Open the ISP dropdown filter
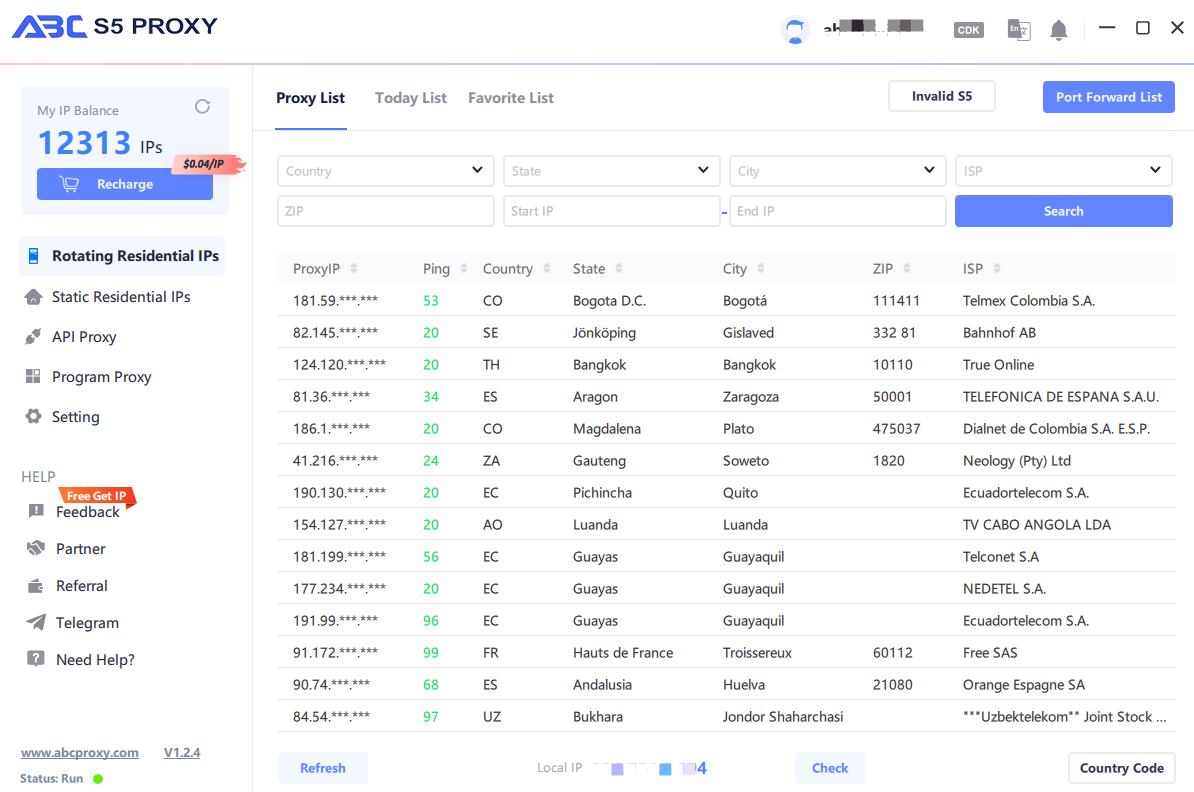1194x792 pixels. click(1063, 171)
